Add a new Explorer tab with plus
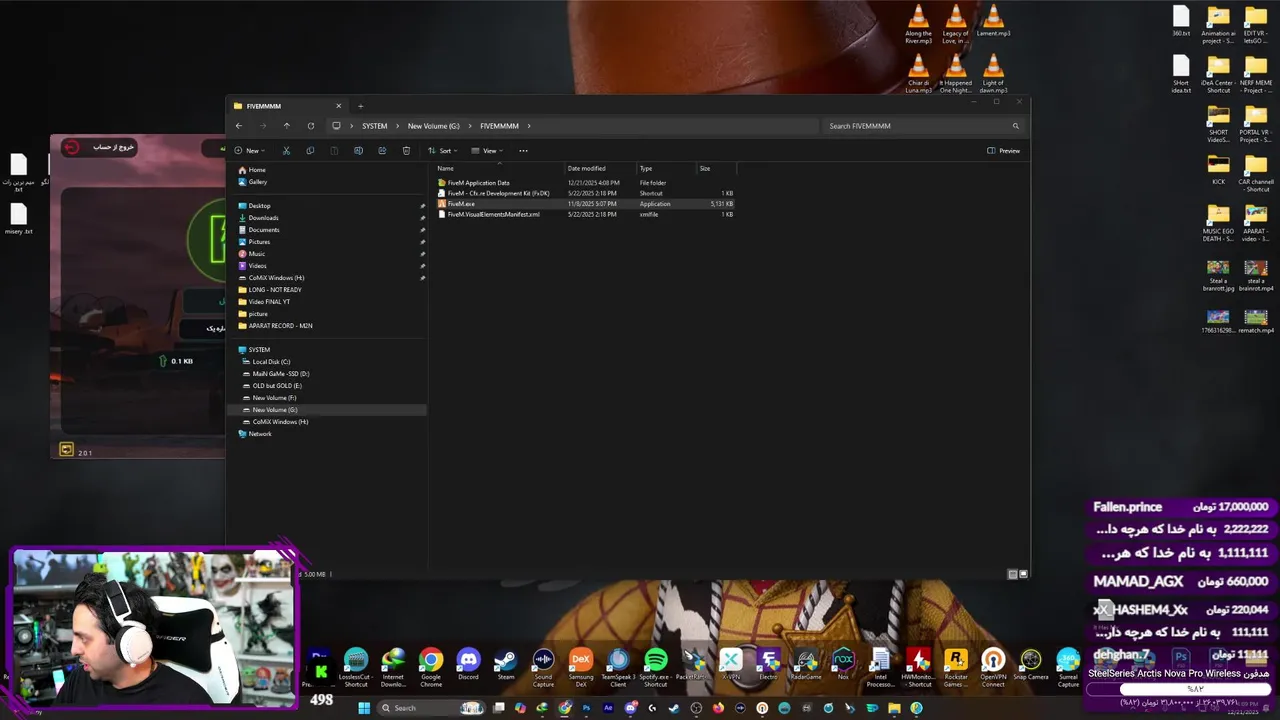The height and width of the screenshot is (720, 1280). [361, 106]
